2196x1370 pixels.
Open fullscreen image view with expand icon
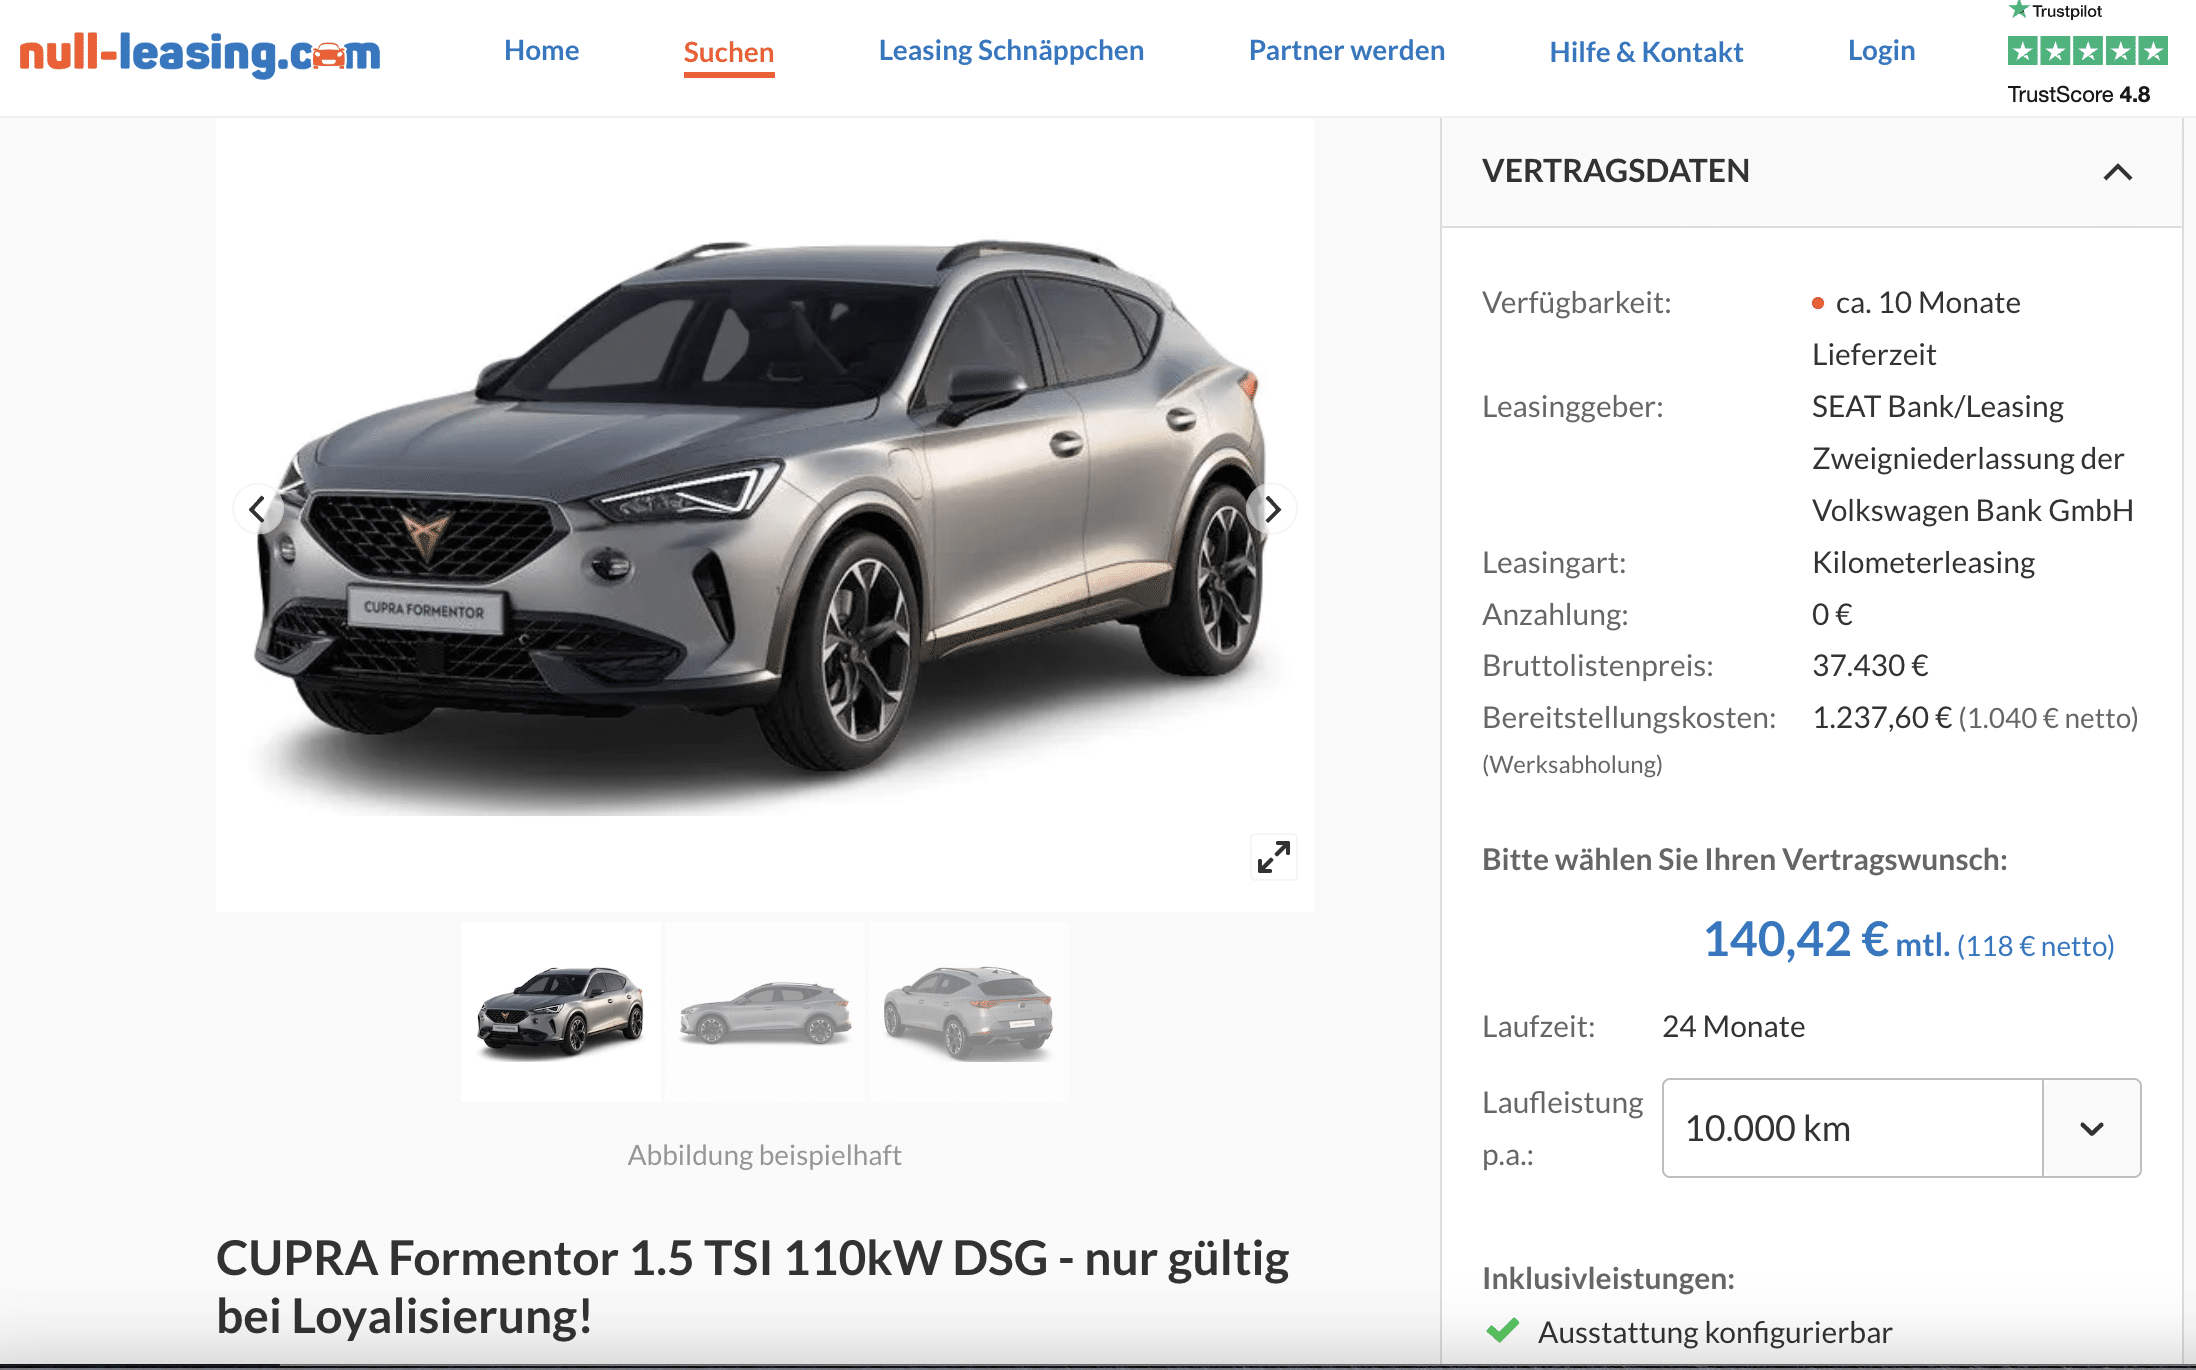(x=1274, y=857)
